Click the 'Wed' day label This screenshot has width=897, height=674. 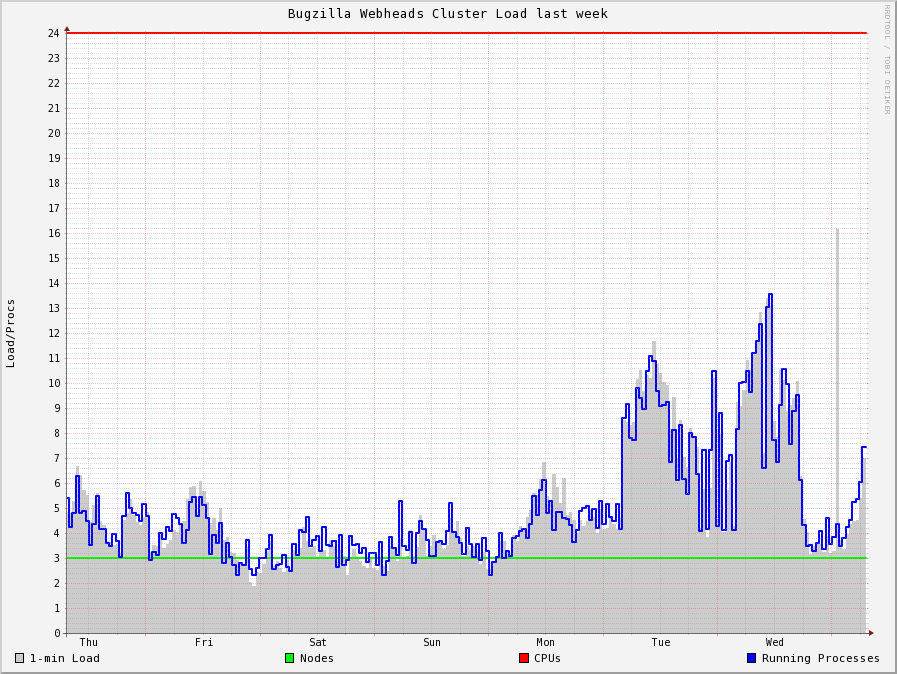(775, 642)
